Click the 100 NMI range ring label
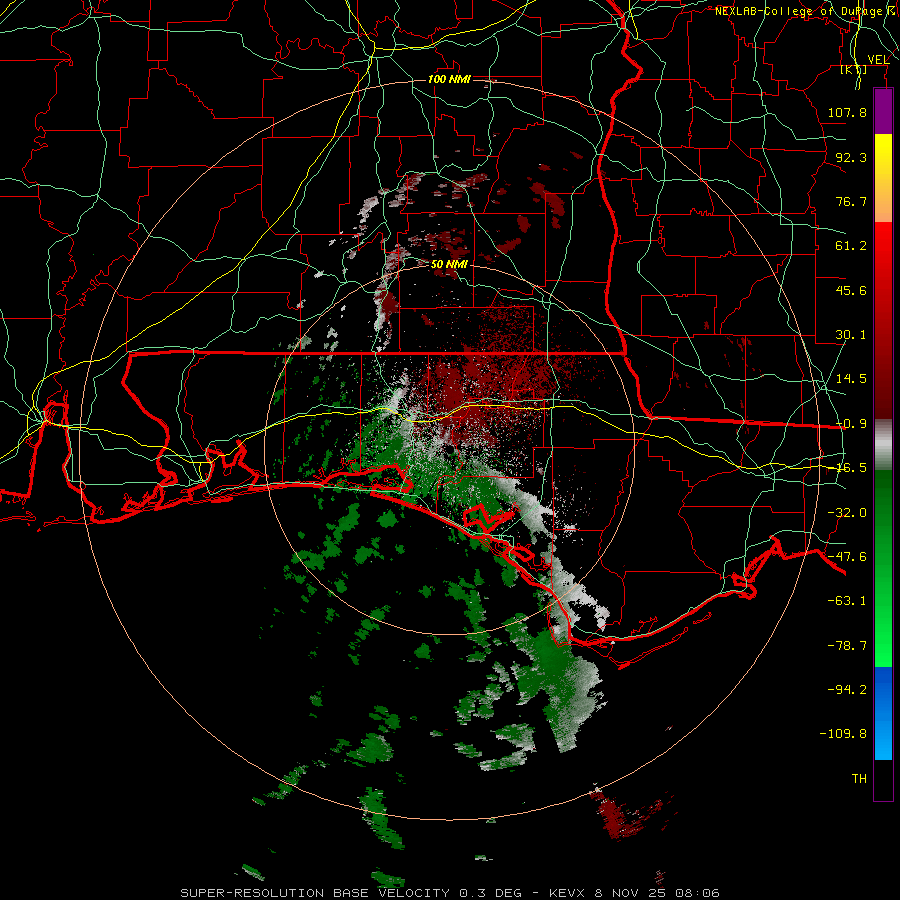The image size is (900, 900). 449,79
